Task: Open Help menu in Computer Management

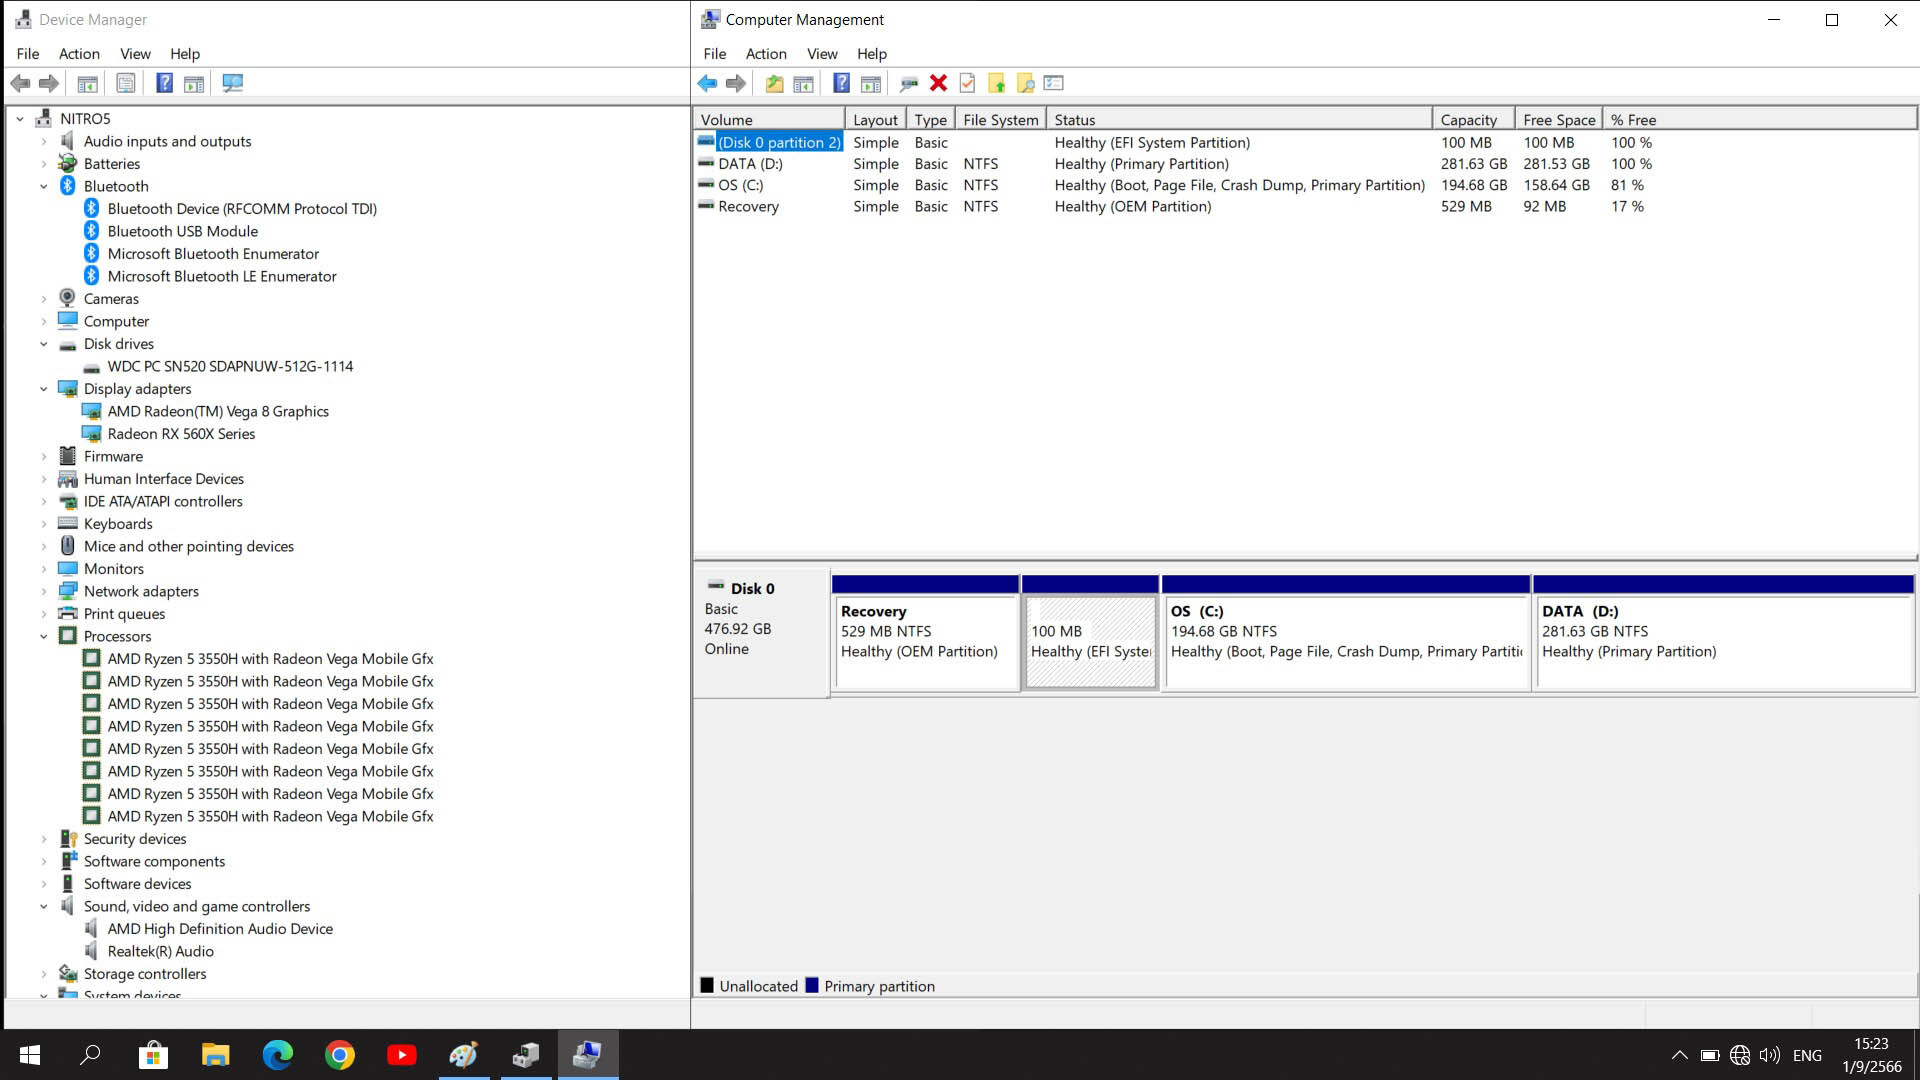Action: [x=871, y=54]
